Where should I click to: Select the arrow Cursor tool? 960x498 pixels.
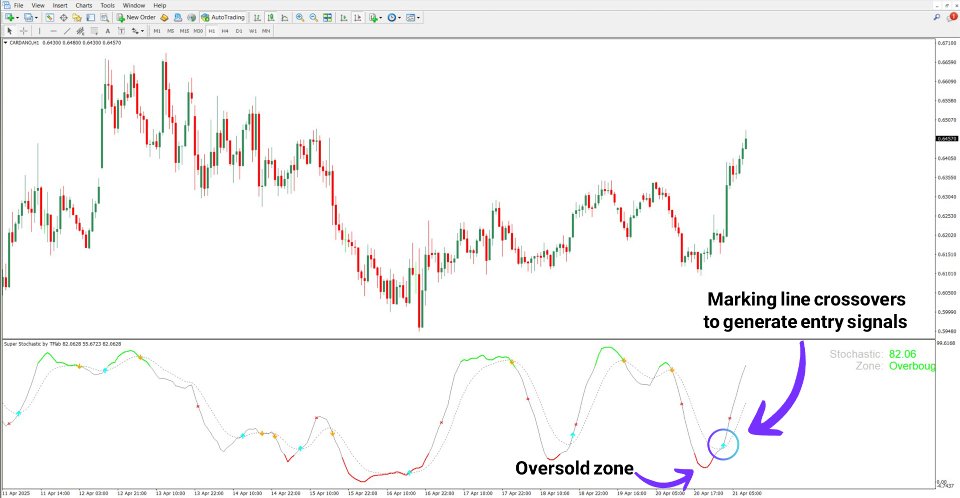[9, 31]
